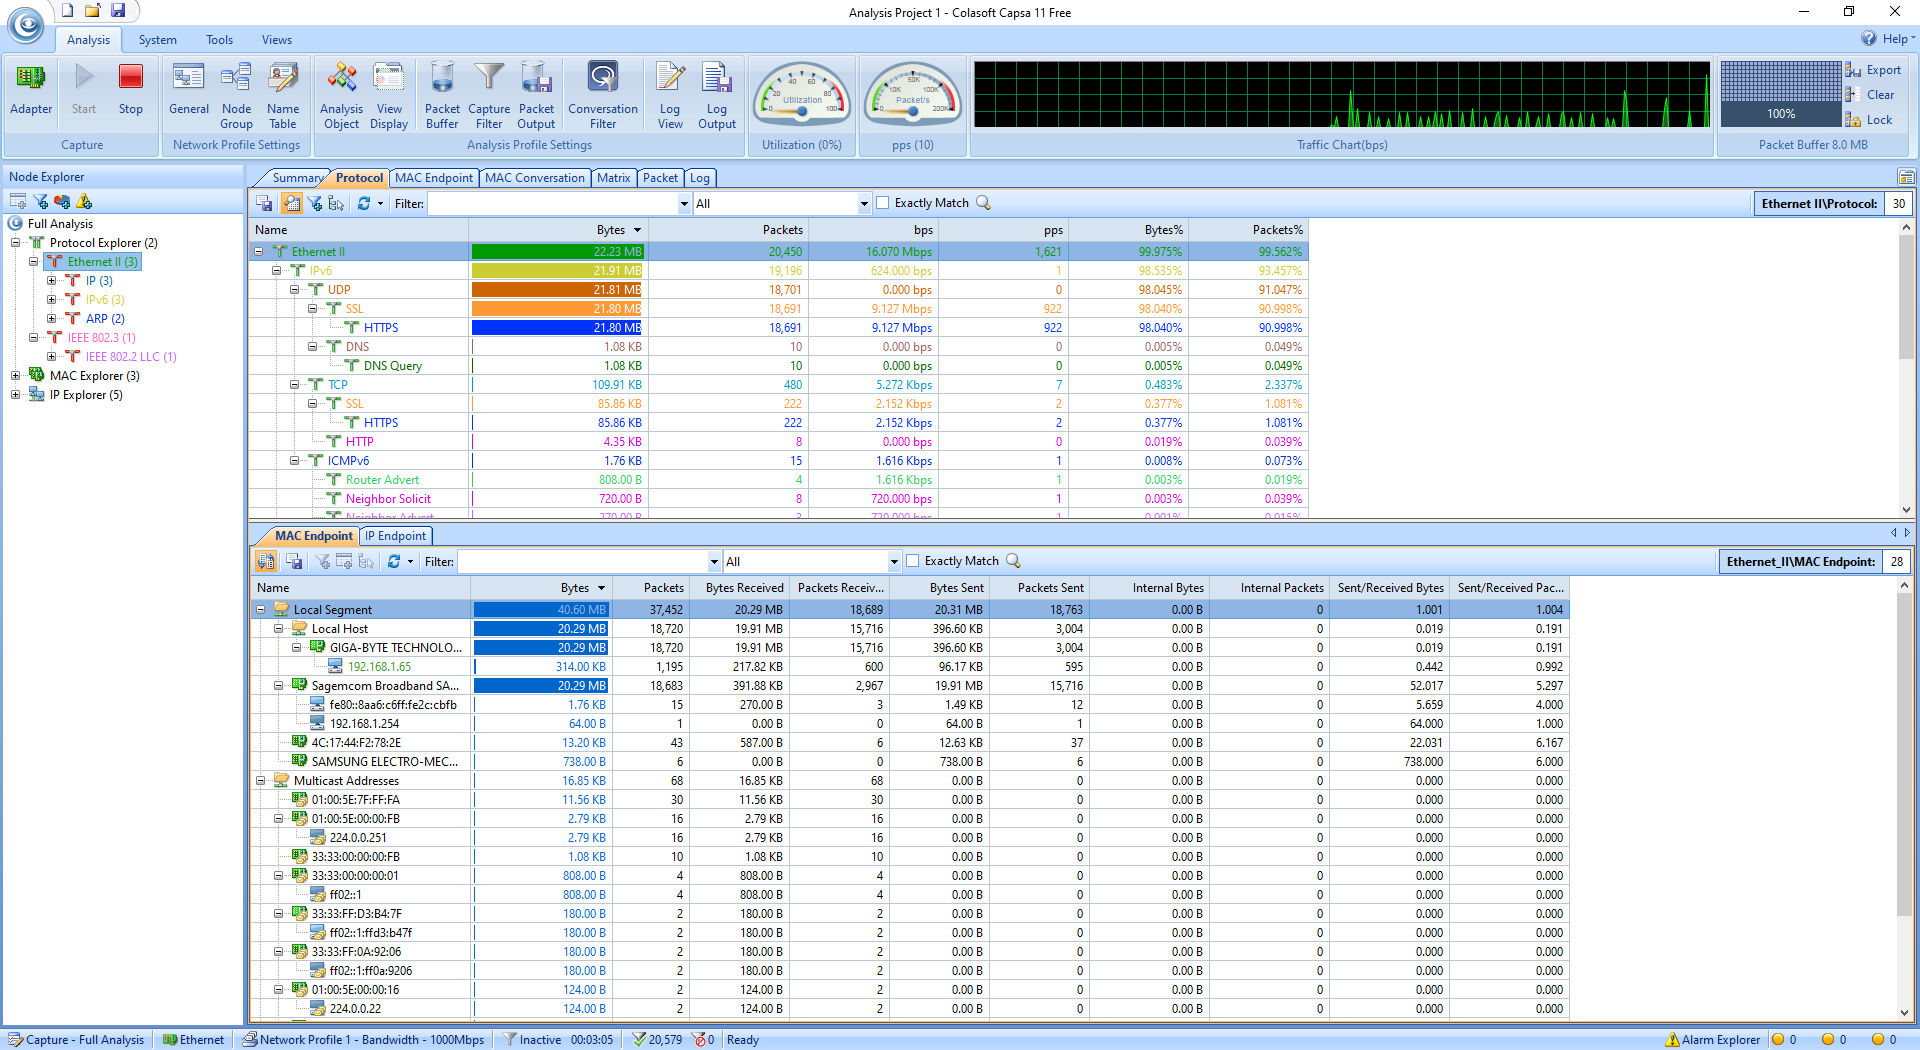
Task: Open Alarm Explorer in status bar
Action: pyautogui.click(x=1712, y=1040)
